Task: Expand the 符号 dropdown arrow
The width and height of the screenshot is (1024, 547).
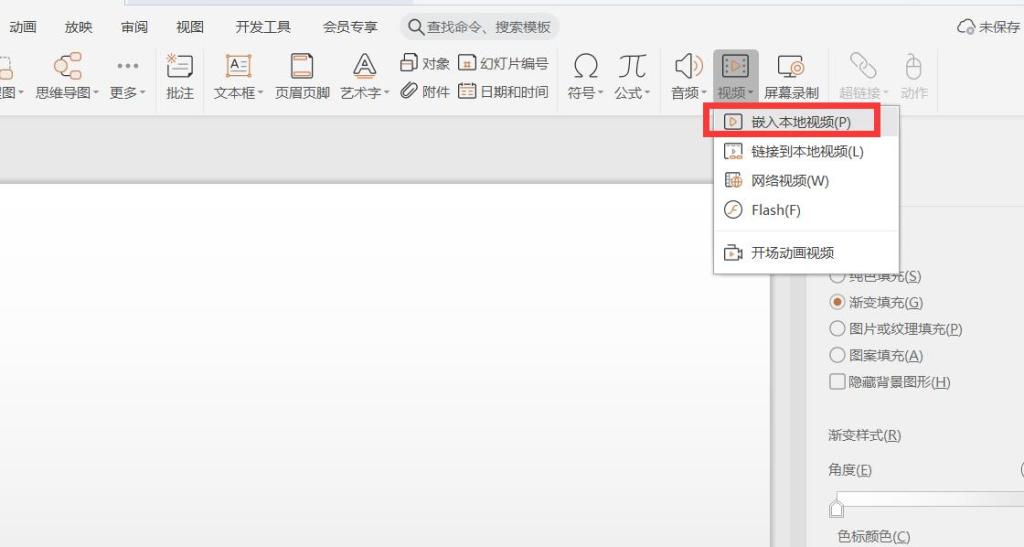Action: point(601,93)
